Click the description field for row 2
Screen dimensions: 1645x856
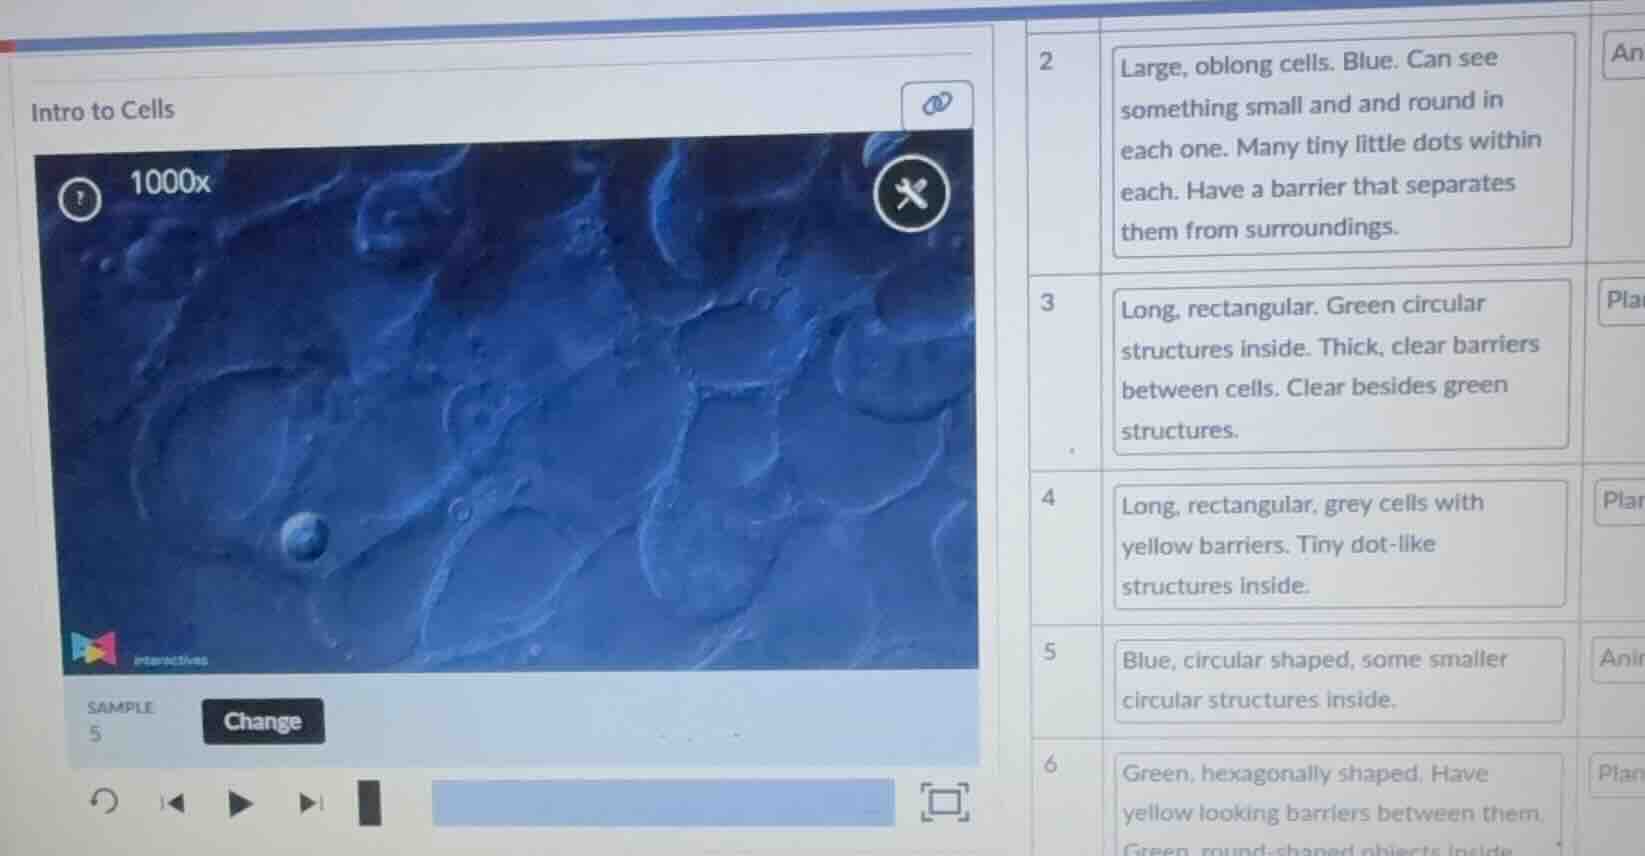coord(1342,144)
